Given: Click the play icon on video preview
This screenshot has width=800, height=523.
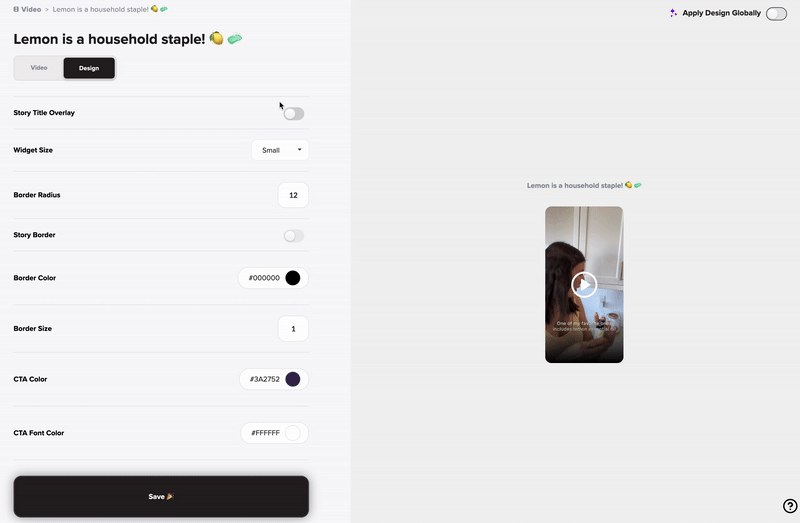Looking at the screenshot, I should [584, 284].
